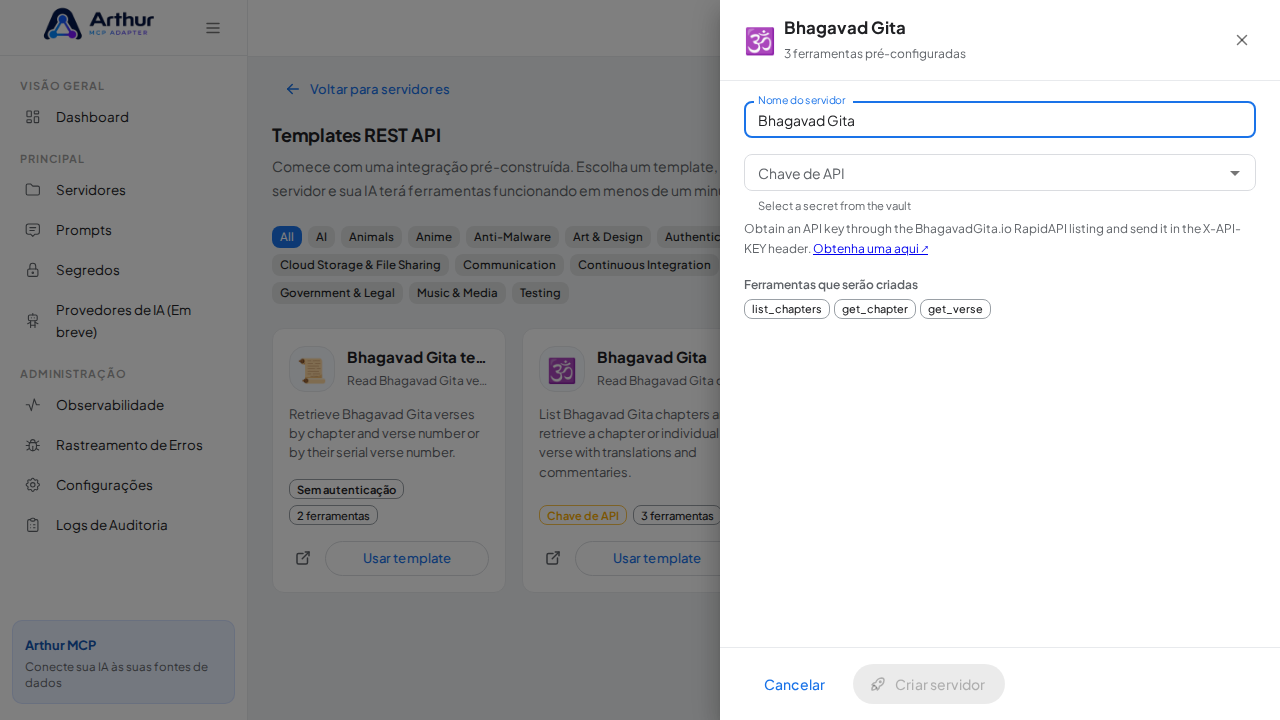Filter templates by AI category
The image size is (1280, 720).
pyautogui.click(x=321, y=237)
